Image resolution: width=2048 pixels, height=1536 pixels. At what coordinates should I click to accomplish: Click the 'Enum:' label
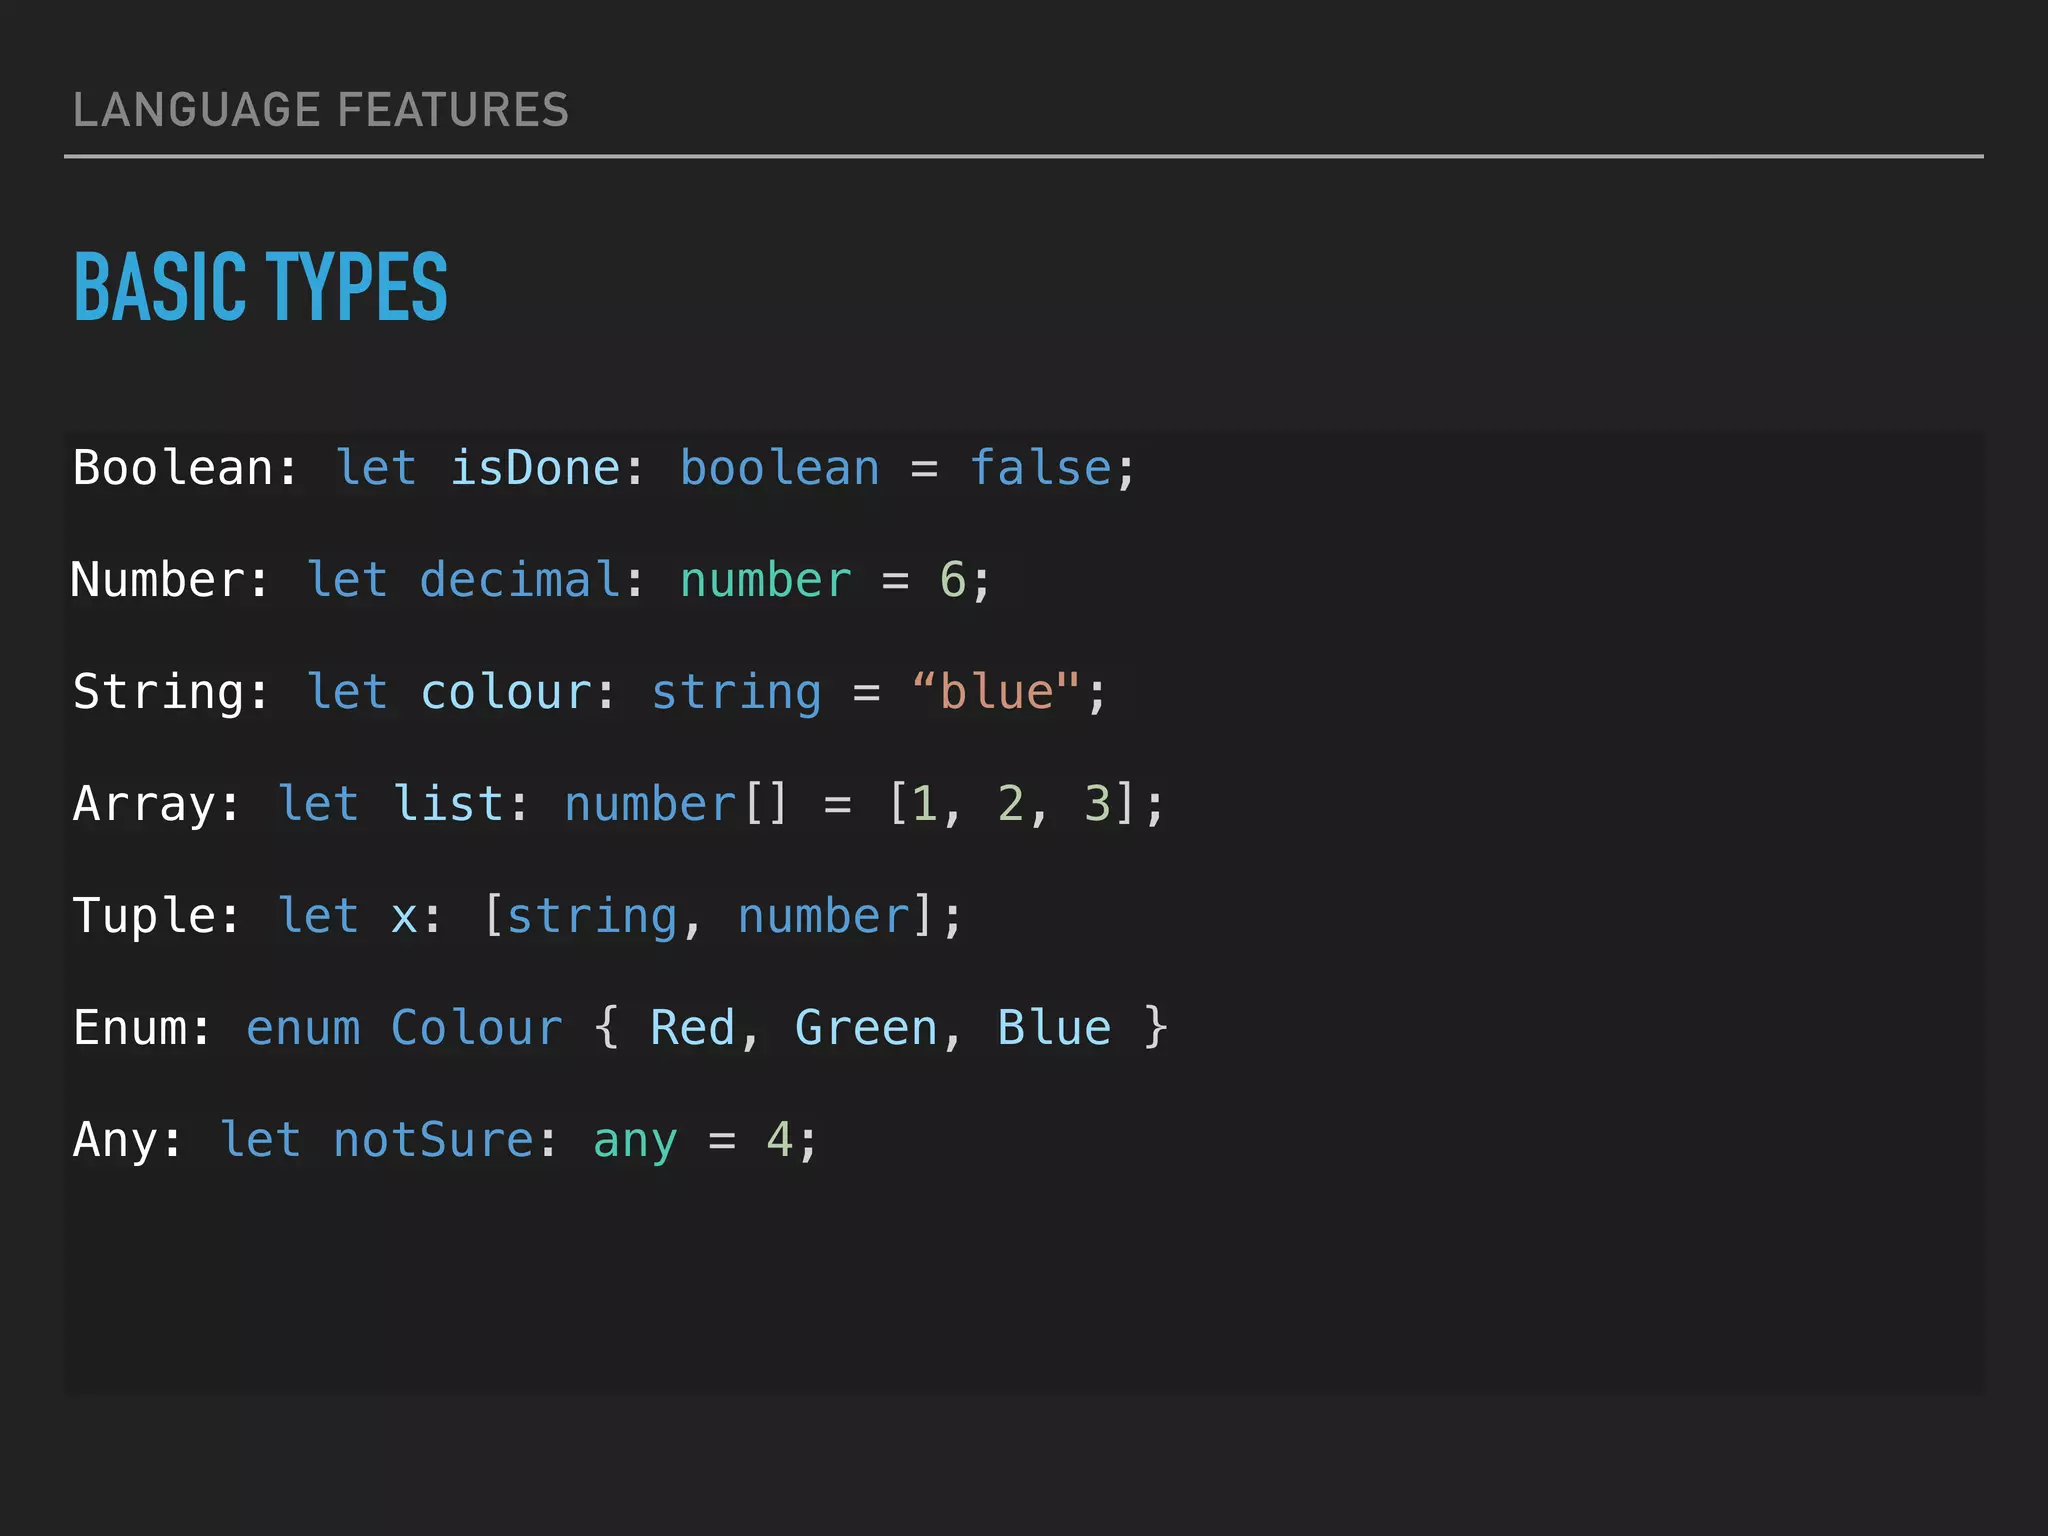[142, 1028]
